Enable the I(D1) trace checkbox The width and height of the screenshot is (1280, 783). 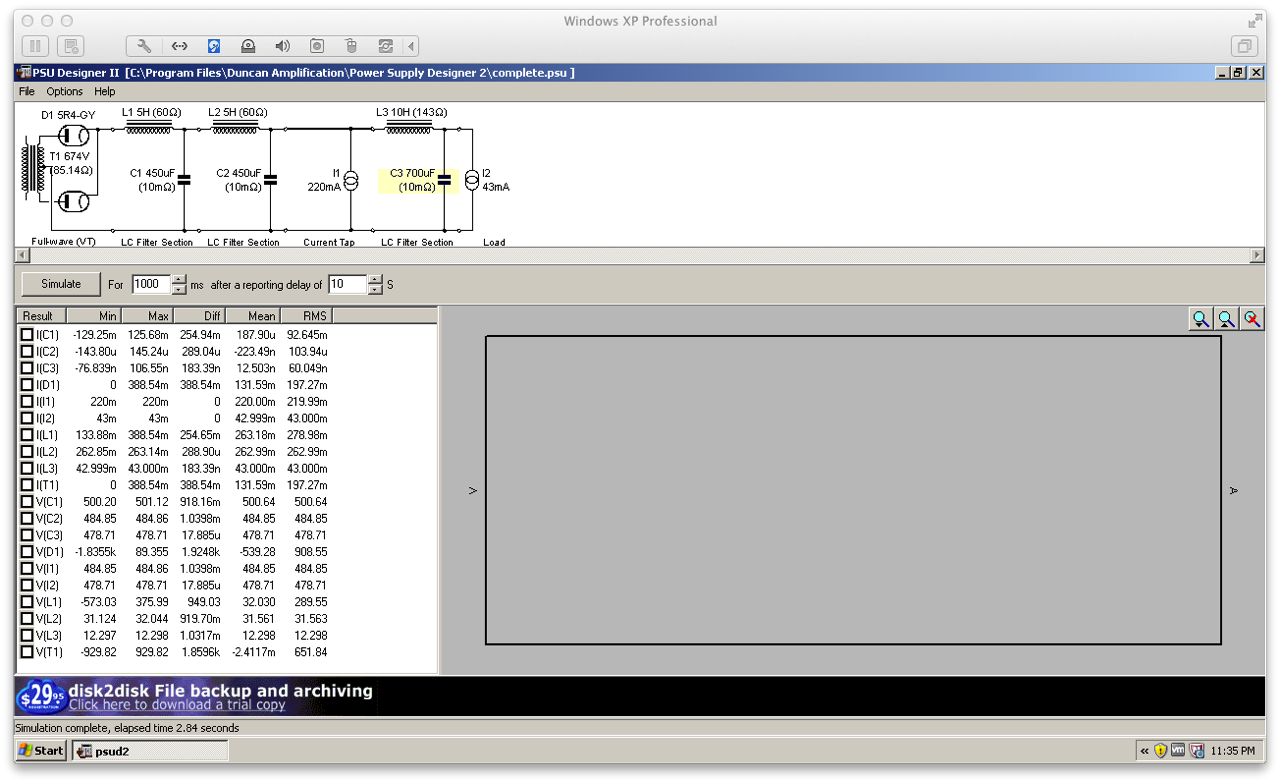27,385
